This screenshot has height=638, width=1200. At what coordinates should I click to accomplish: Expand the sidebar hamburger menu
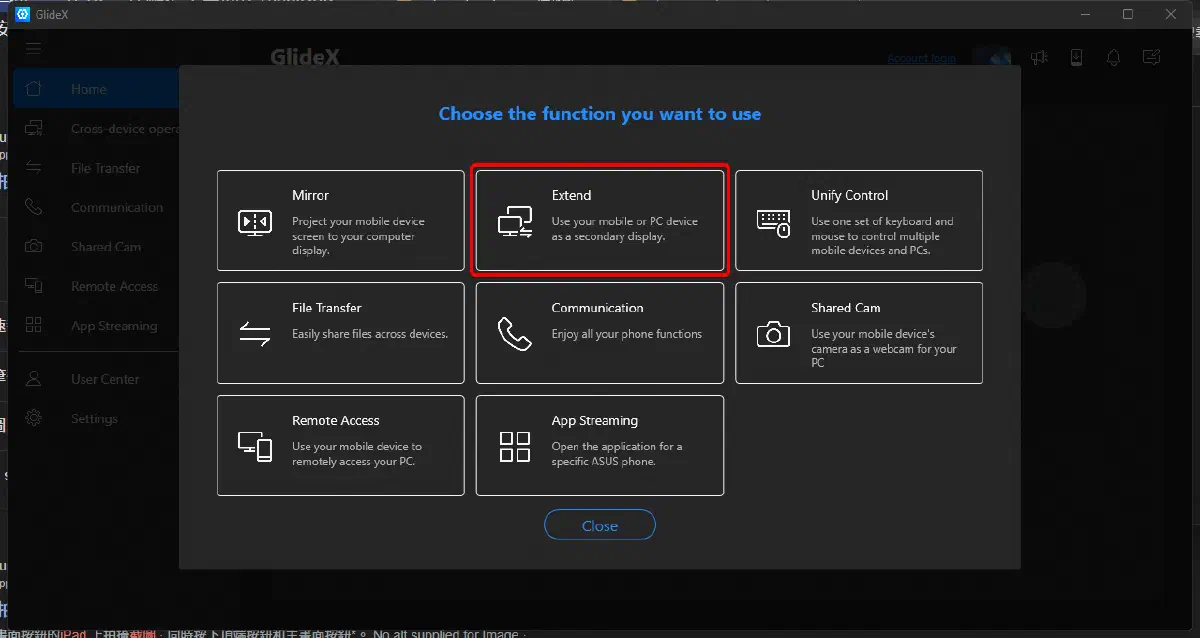point(33,48)
